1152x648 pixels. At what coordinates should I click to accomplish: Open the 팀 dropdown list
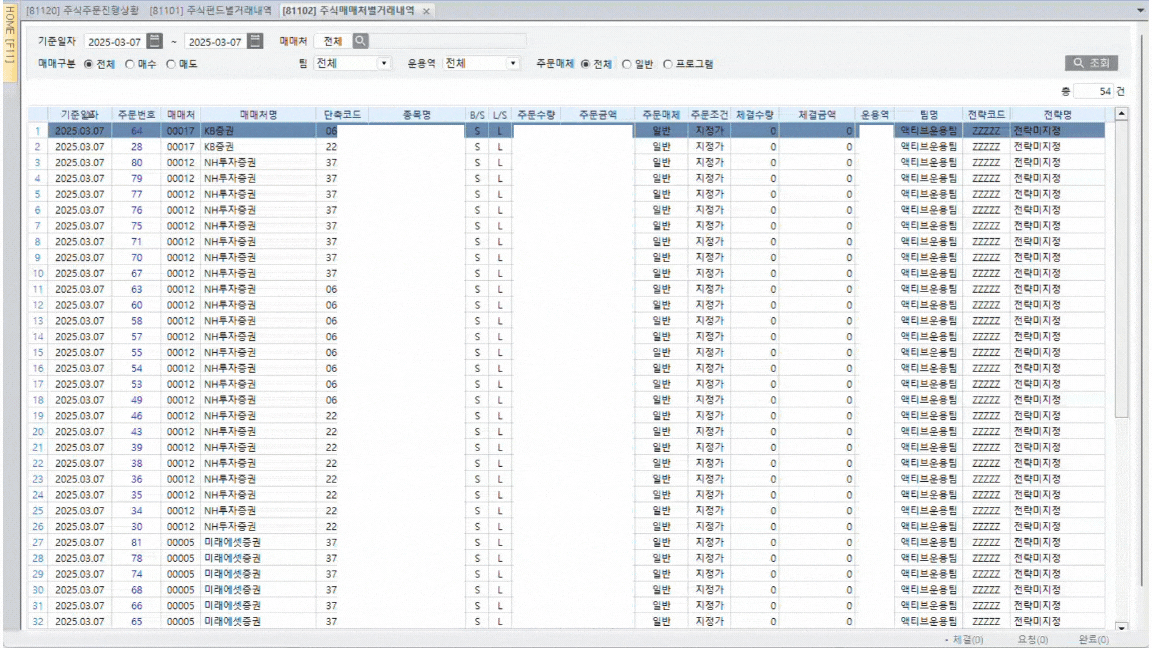coord(384,63)
